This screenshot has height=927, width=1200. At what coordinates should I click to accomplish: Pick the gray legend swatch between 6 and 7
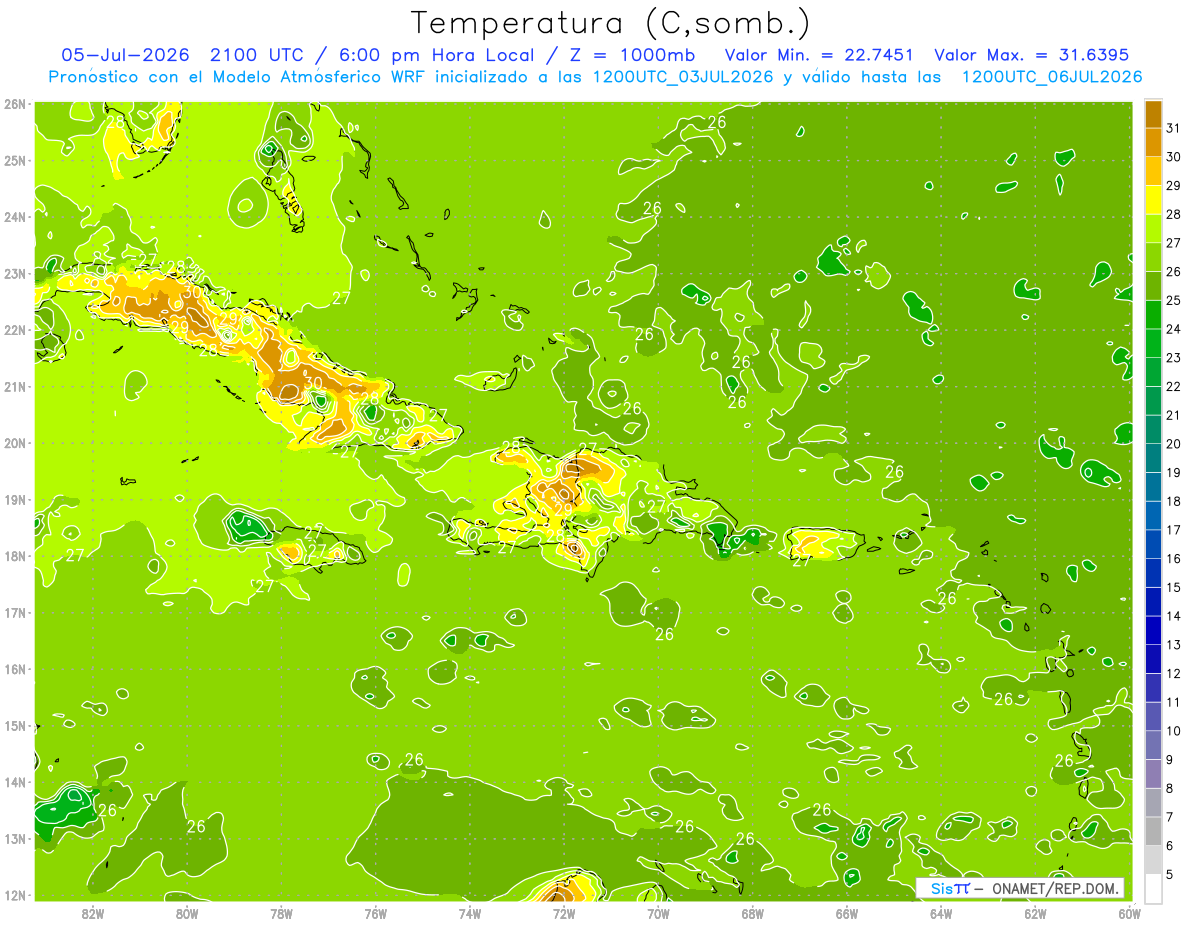(1153, 830)
